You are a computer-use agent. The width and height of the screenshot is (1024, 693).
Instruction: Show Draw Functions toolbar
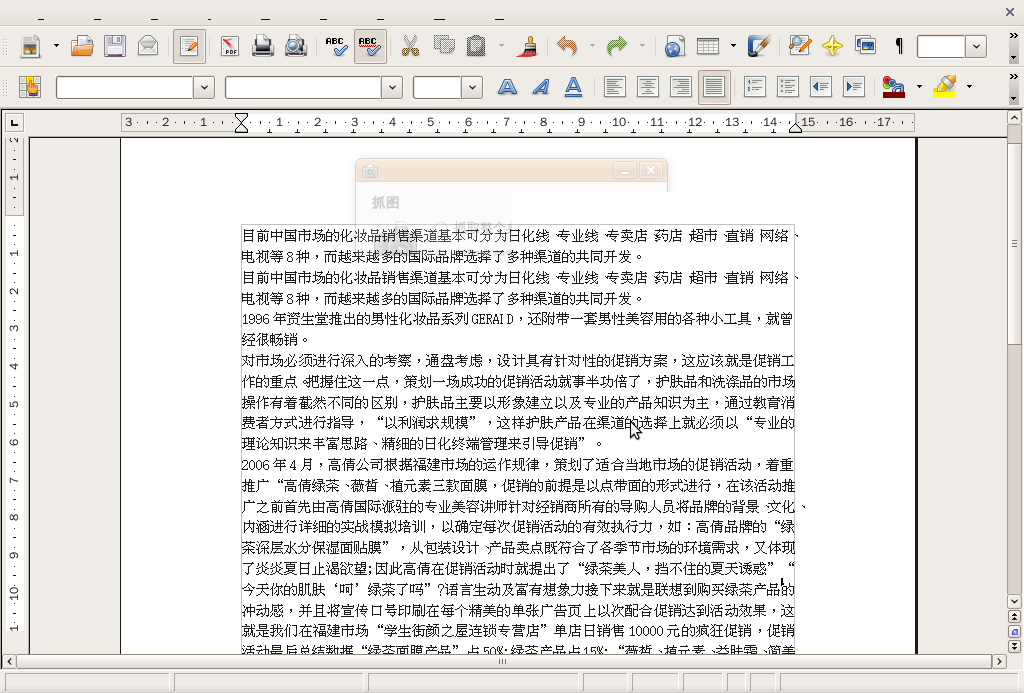(x=758, y=46)
